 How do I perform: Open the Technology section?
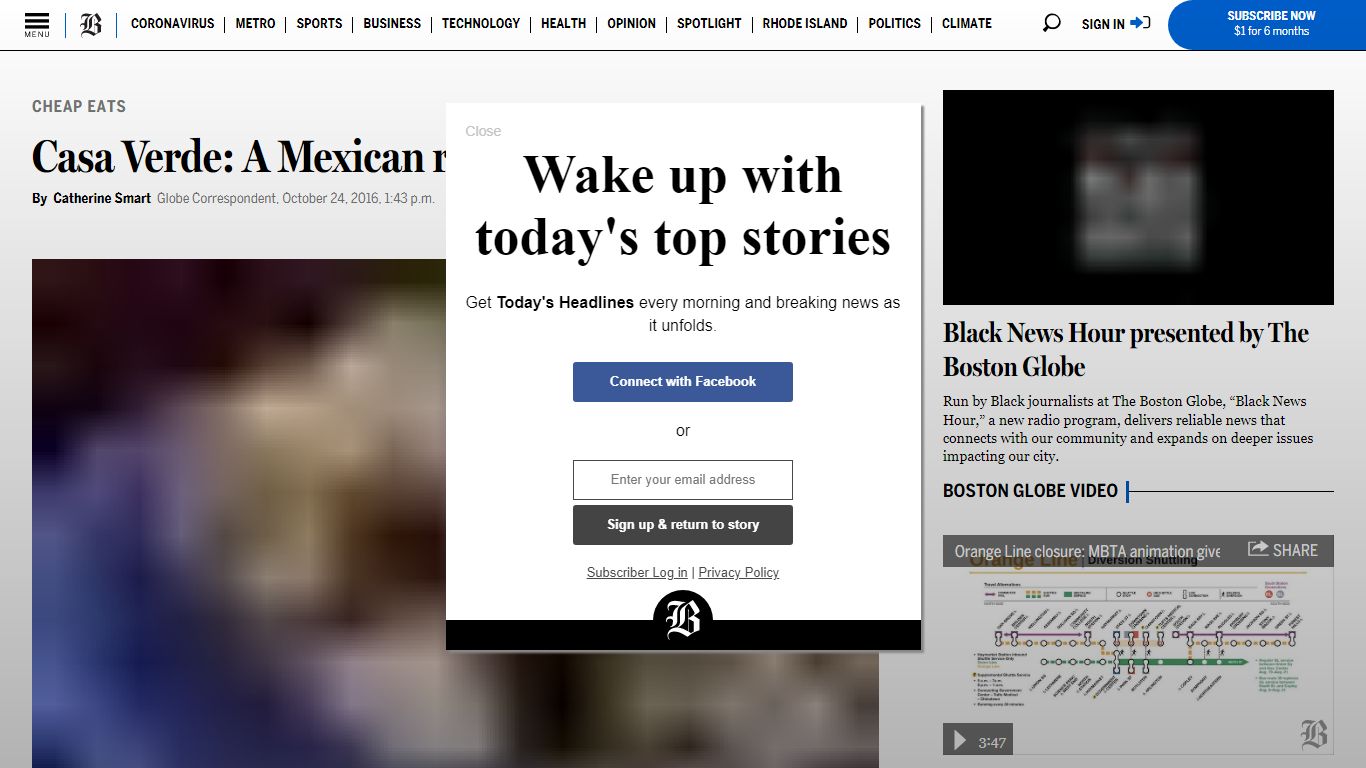coord(481,23)
